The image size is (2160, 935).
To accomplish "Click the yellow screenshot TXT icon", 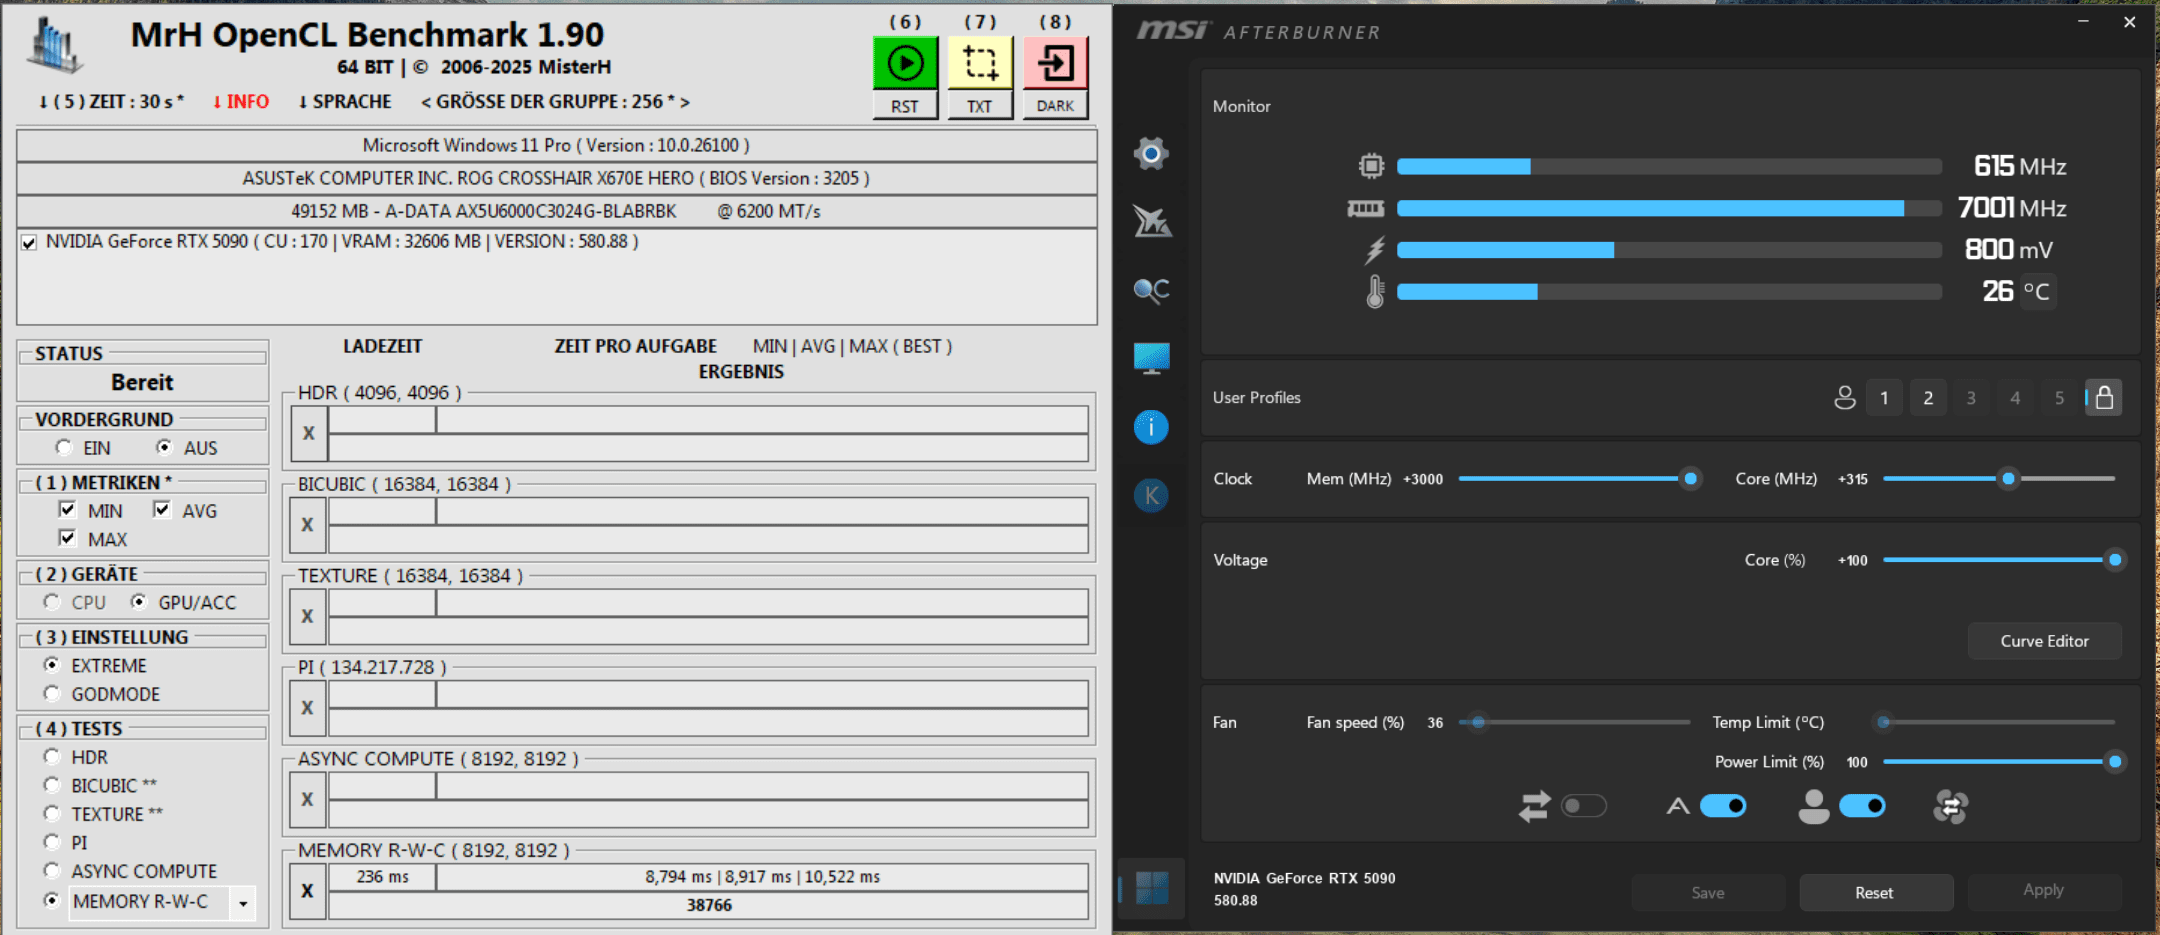I will coord(980,63).
